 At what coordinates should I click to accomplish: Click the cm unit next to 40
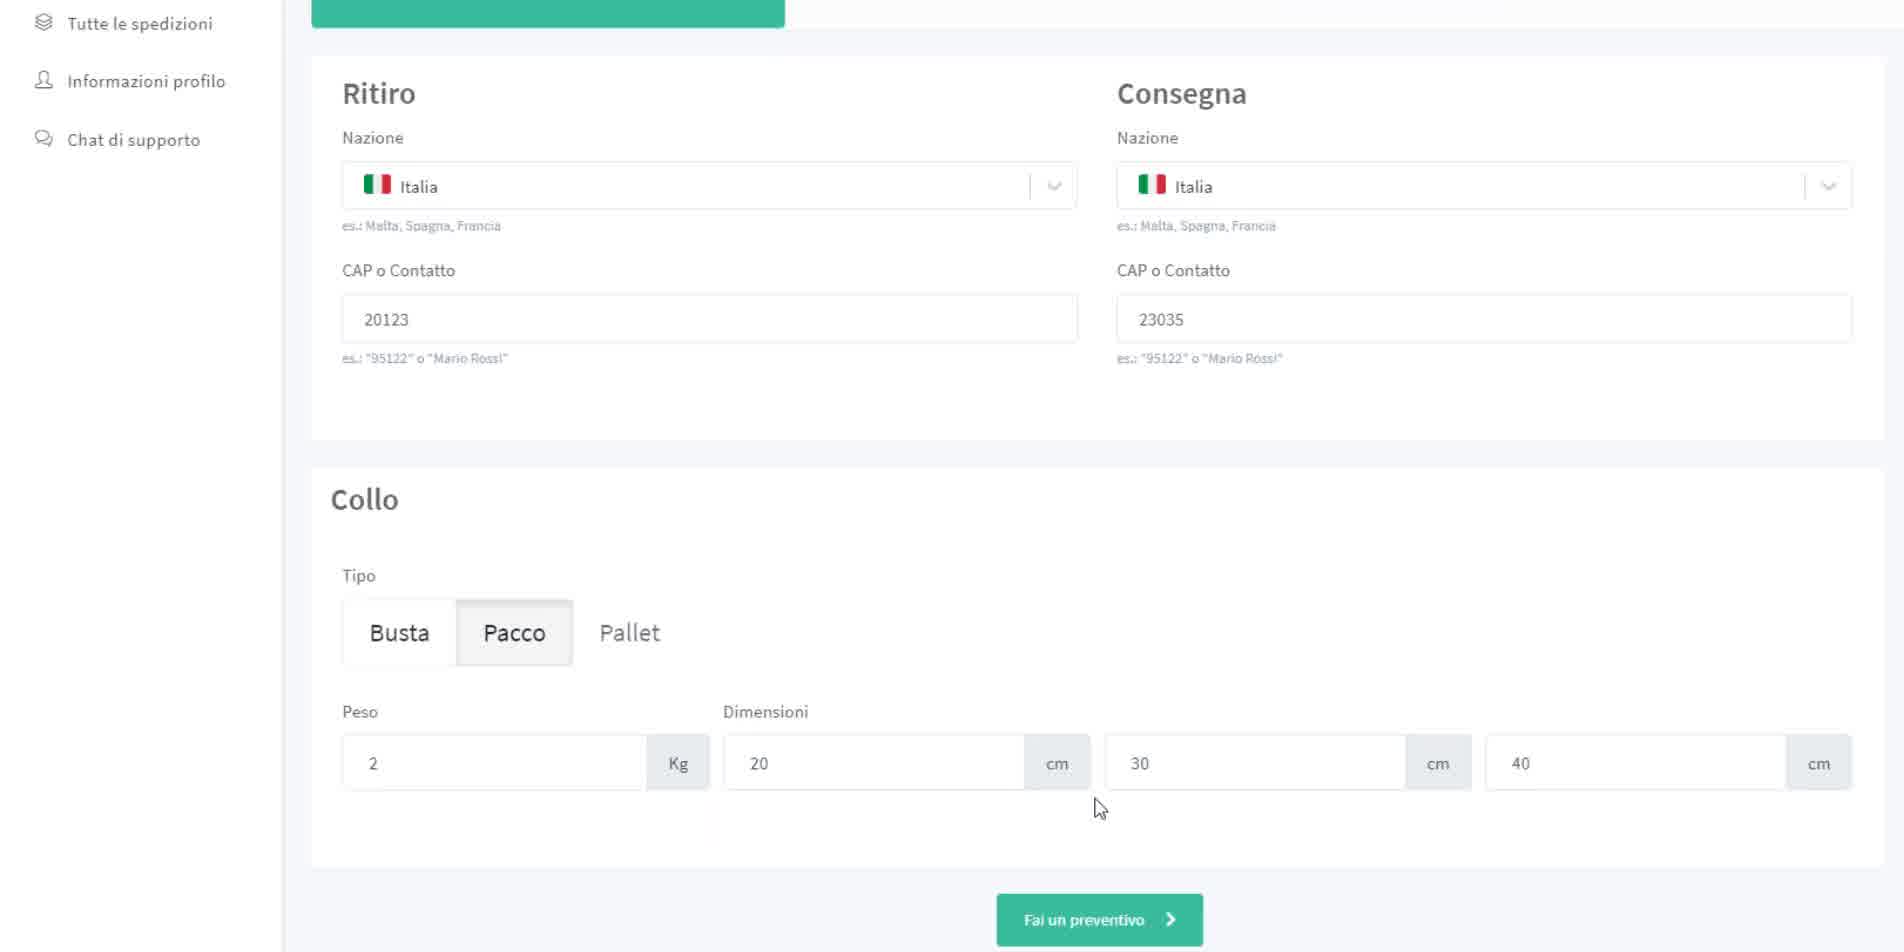(1819, 763)
